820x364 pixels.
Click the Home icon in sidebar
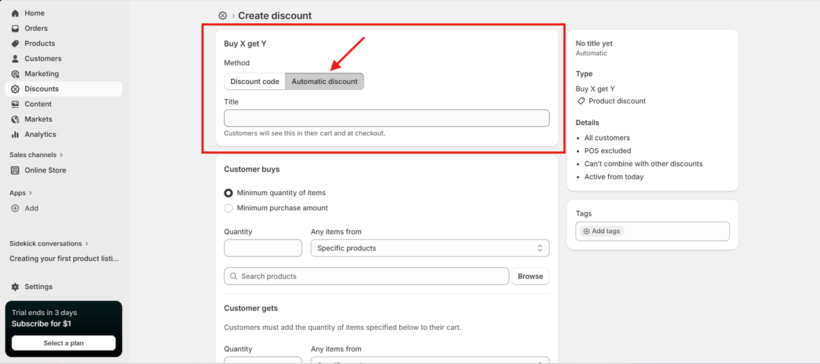click(x=15, y=13)
